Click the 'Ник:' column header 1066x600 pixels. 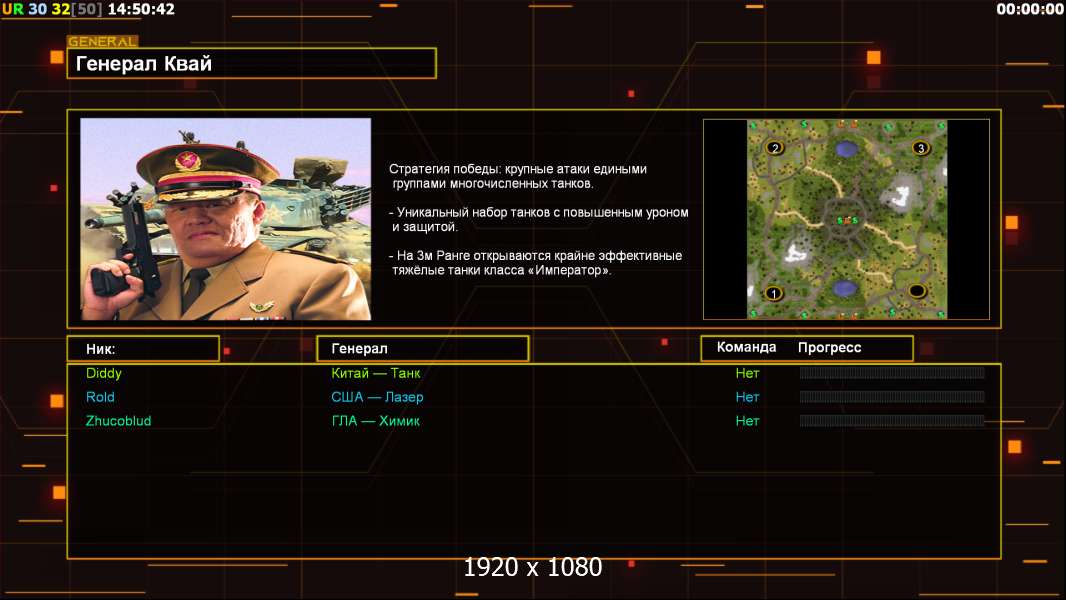click(x=143, y=349)
